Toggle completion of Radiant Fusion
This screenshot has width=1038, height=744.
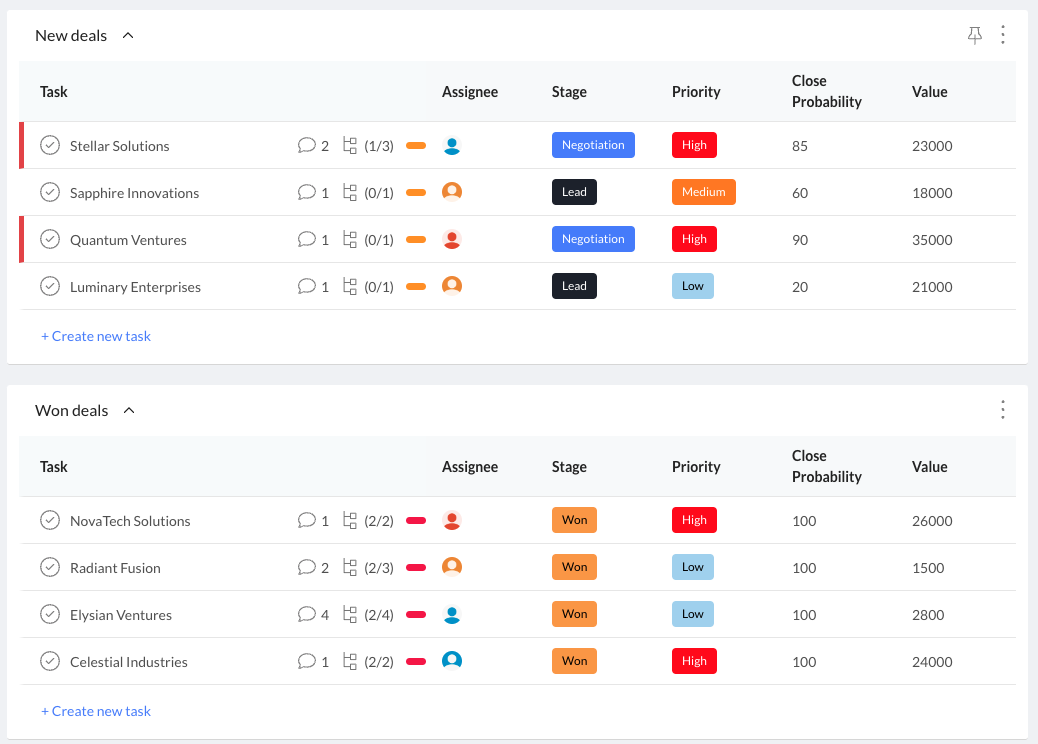tap(50, 567)
